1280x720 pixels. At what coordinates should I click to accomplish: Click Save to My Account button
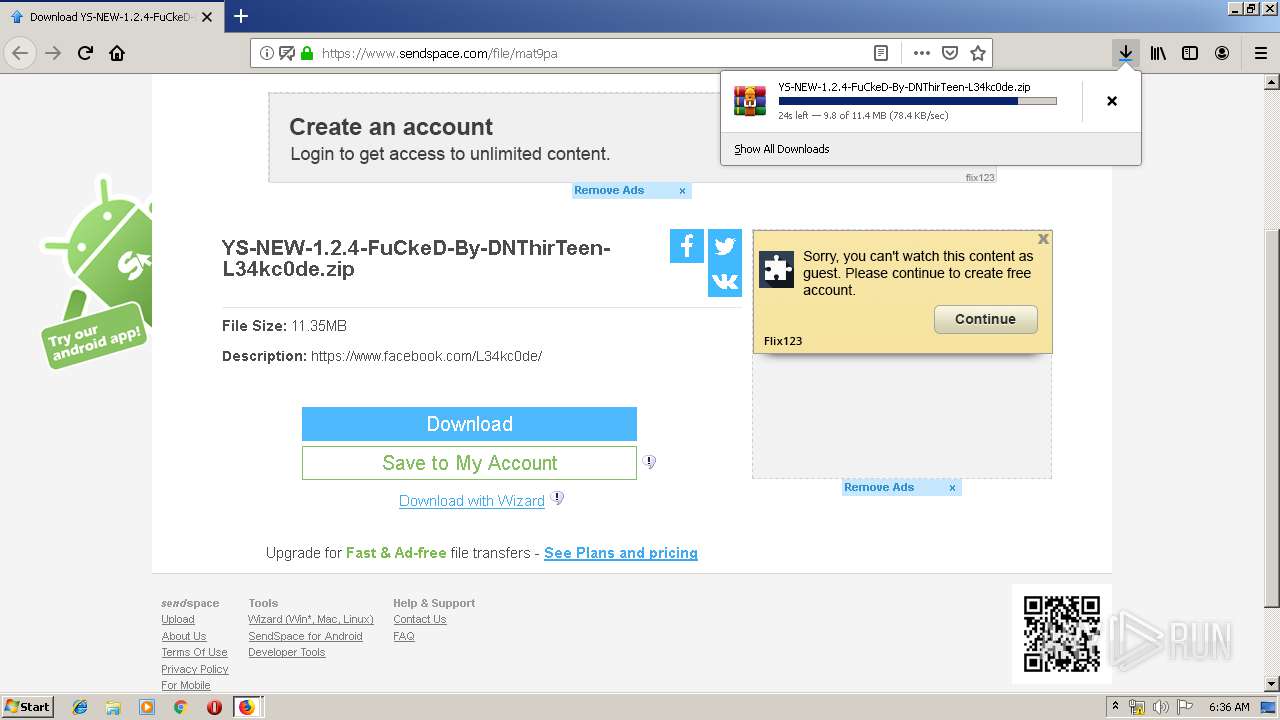(469, 463)
